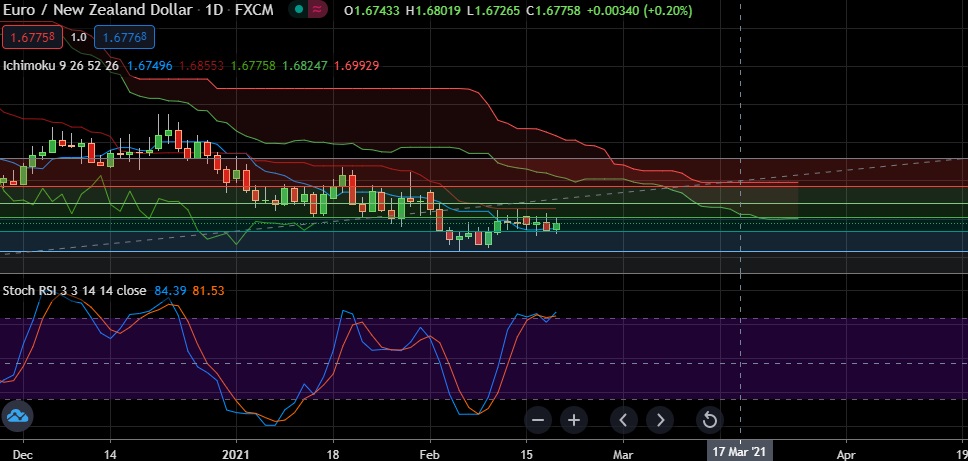The width and height of the screenshot is (968, 461).
Task: Click the red sell price 1.67758 button
Action: [x=32, y=37]
